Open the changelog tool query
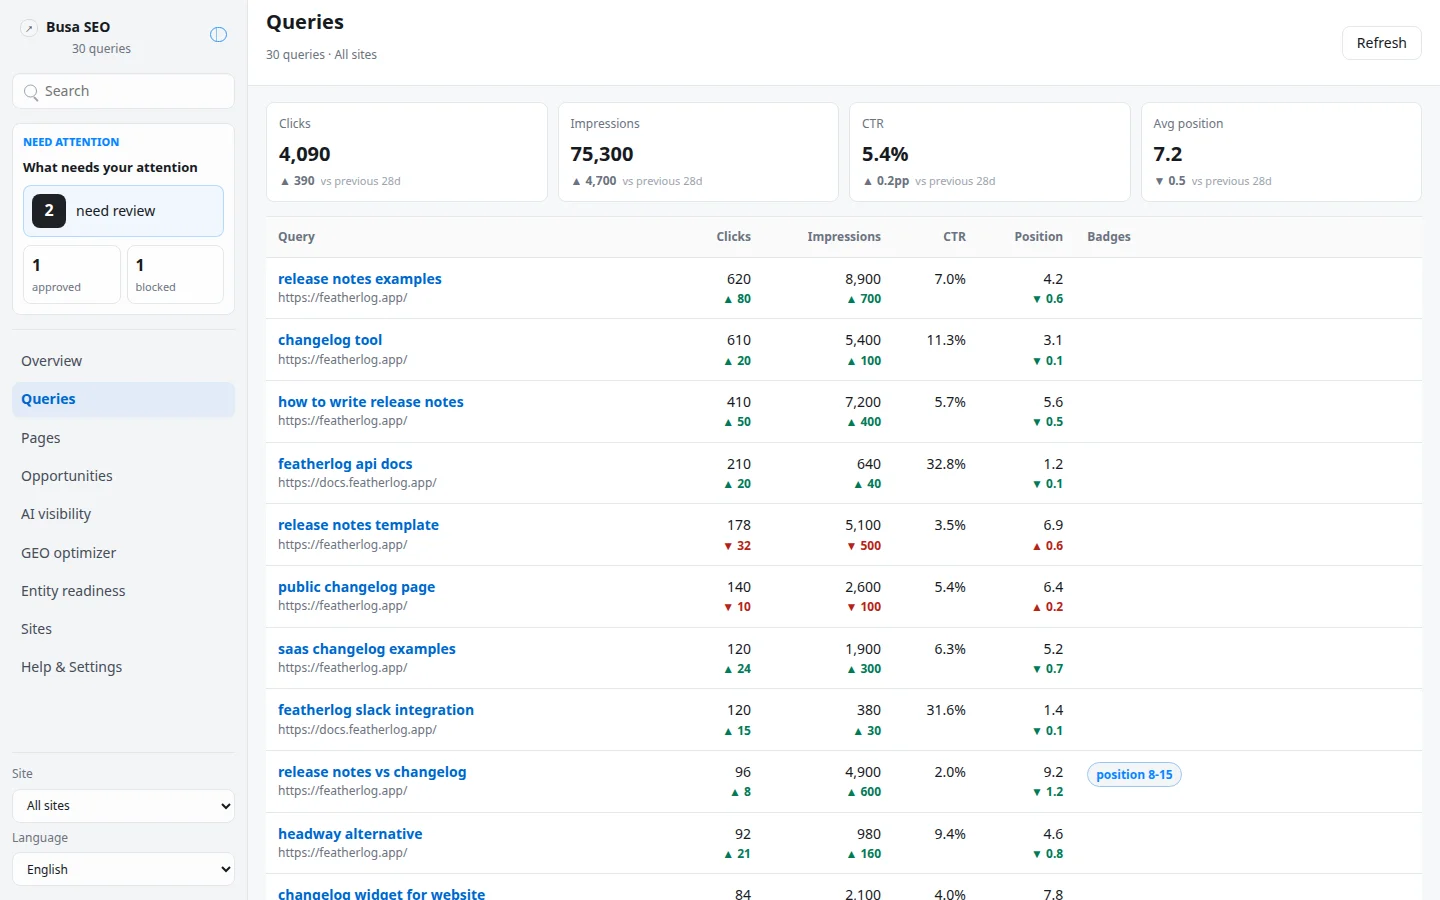Screen dimensions: 1440x900 (x=330, y=340)
